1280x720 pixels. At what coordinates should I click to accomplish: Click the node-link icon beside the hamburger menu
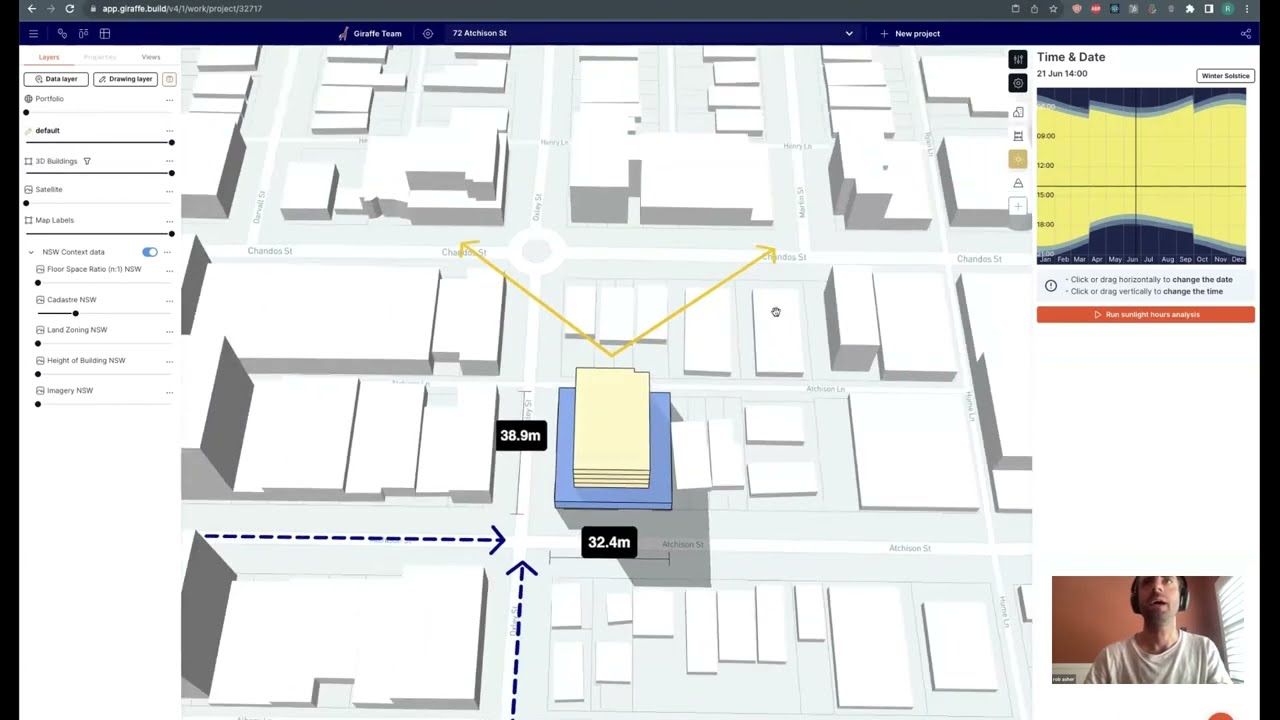[x=62, y=33]
